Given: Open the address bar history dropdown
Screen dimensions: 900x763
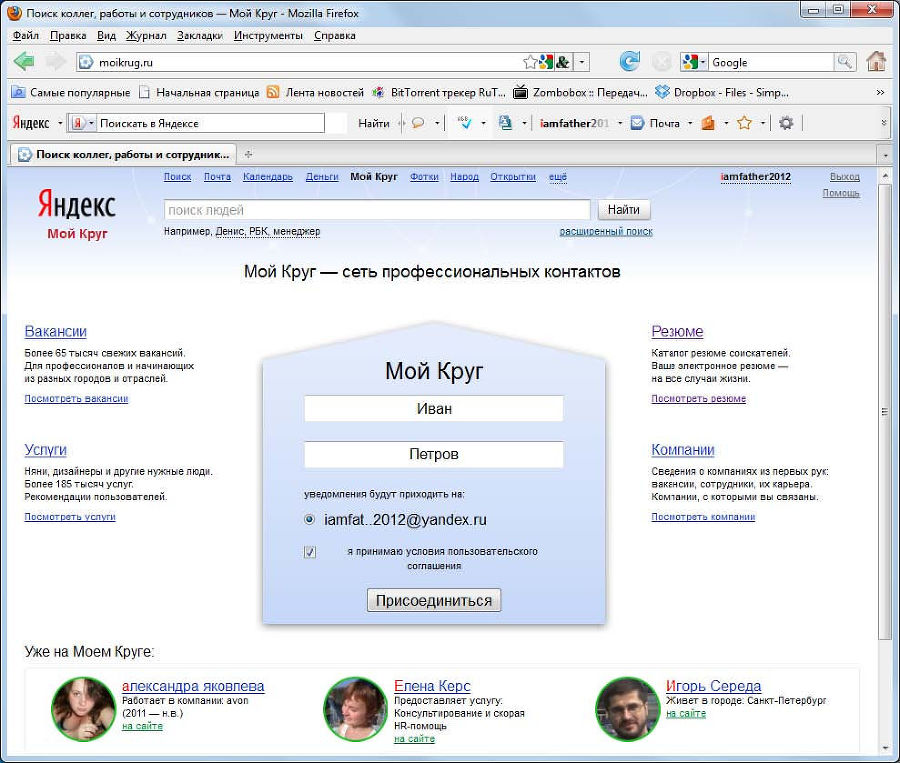Looking at the screenshot, I should tap(582, 62).
